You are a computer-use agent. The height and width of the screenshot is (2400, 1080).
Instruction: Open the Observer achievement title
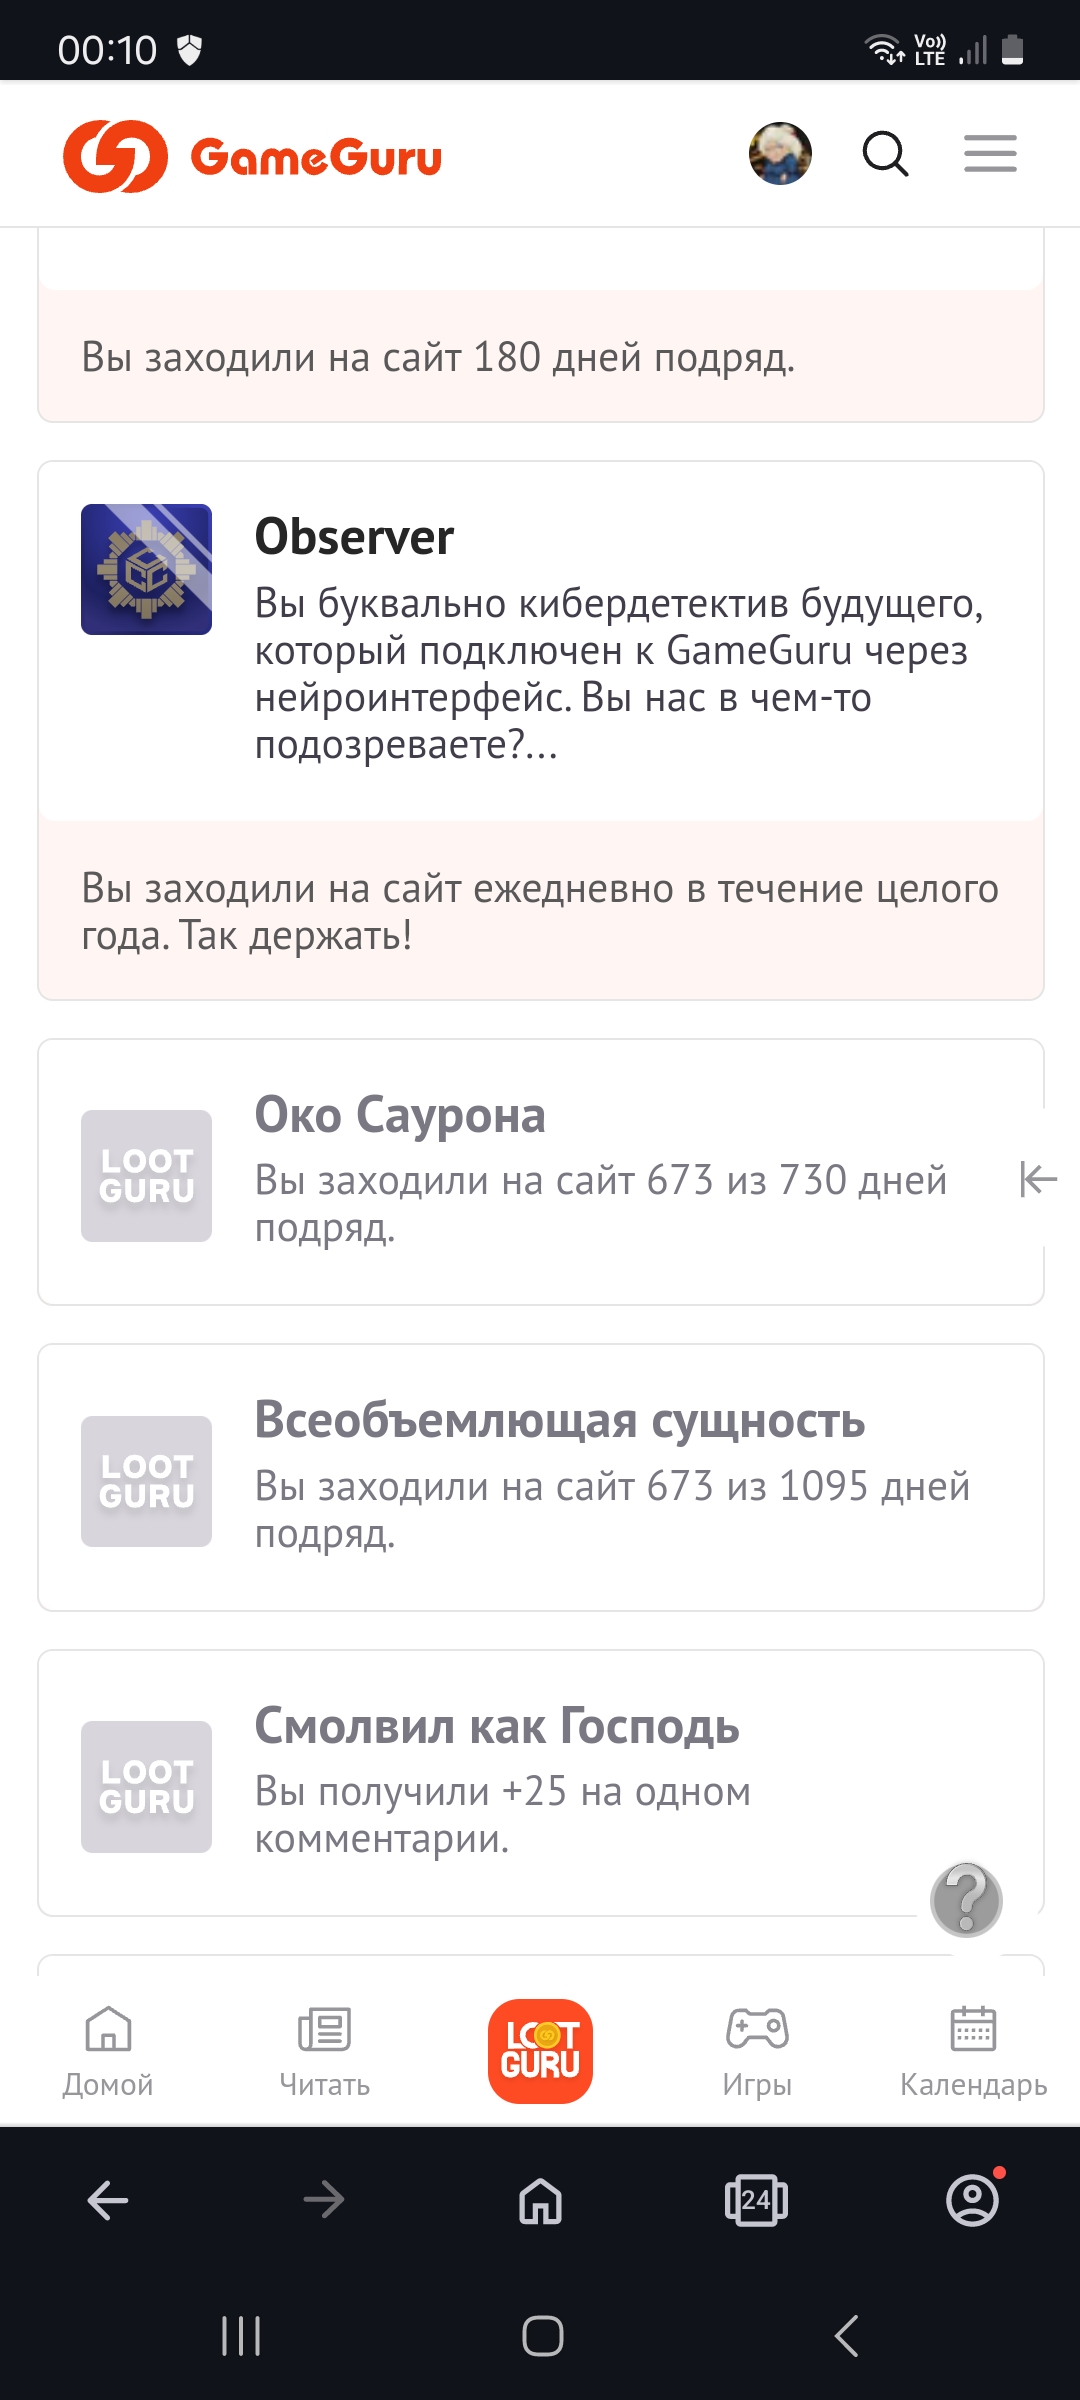pos(354,537)
